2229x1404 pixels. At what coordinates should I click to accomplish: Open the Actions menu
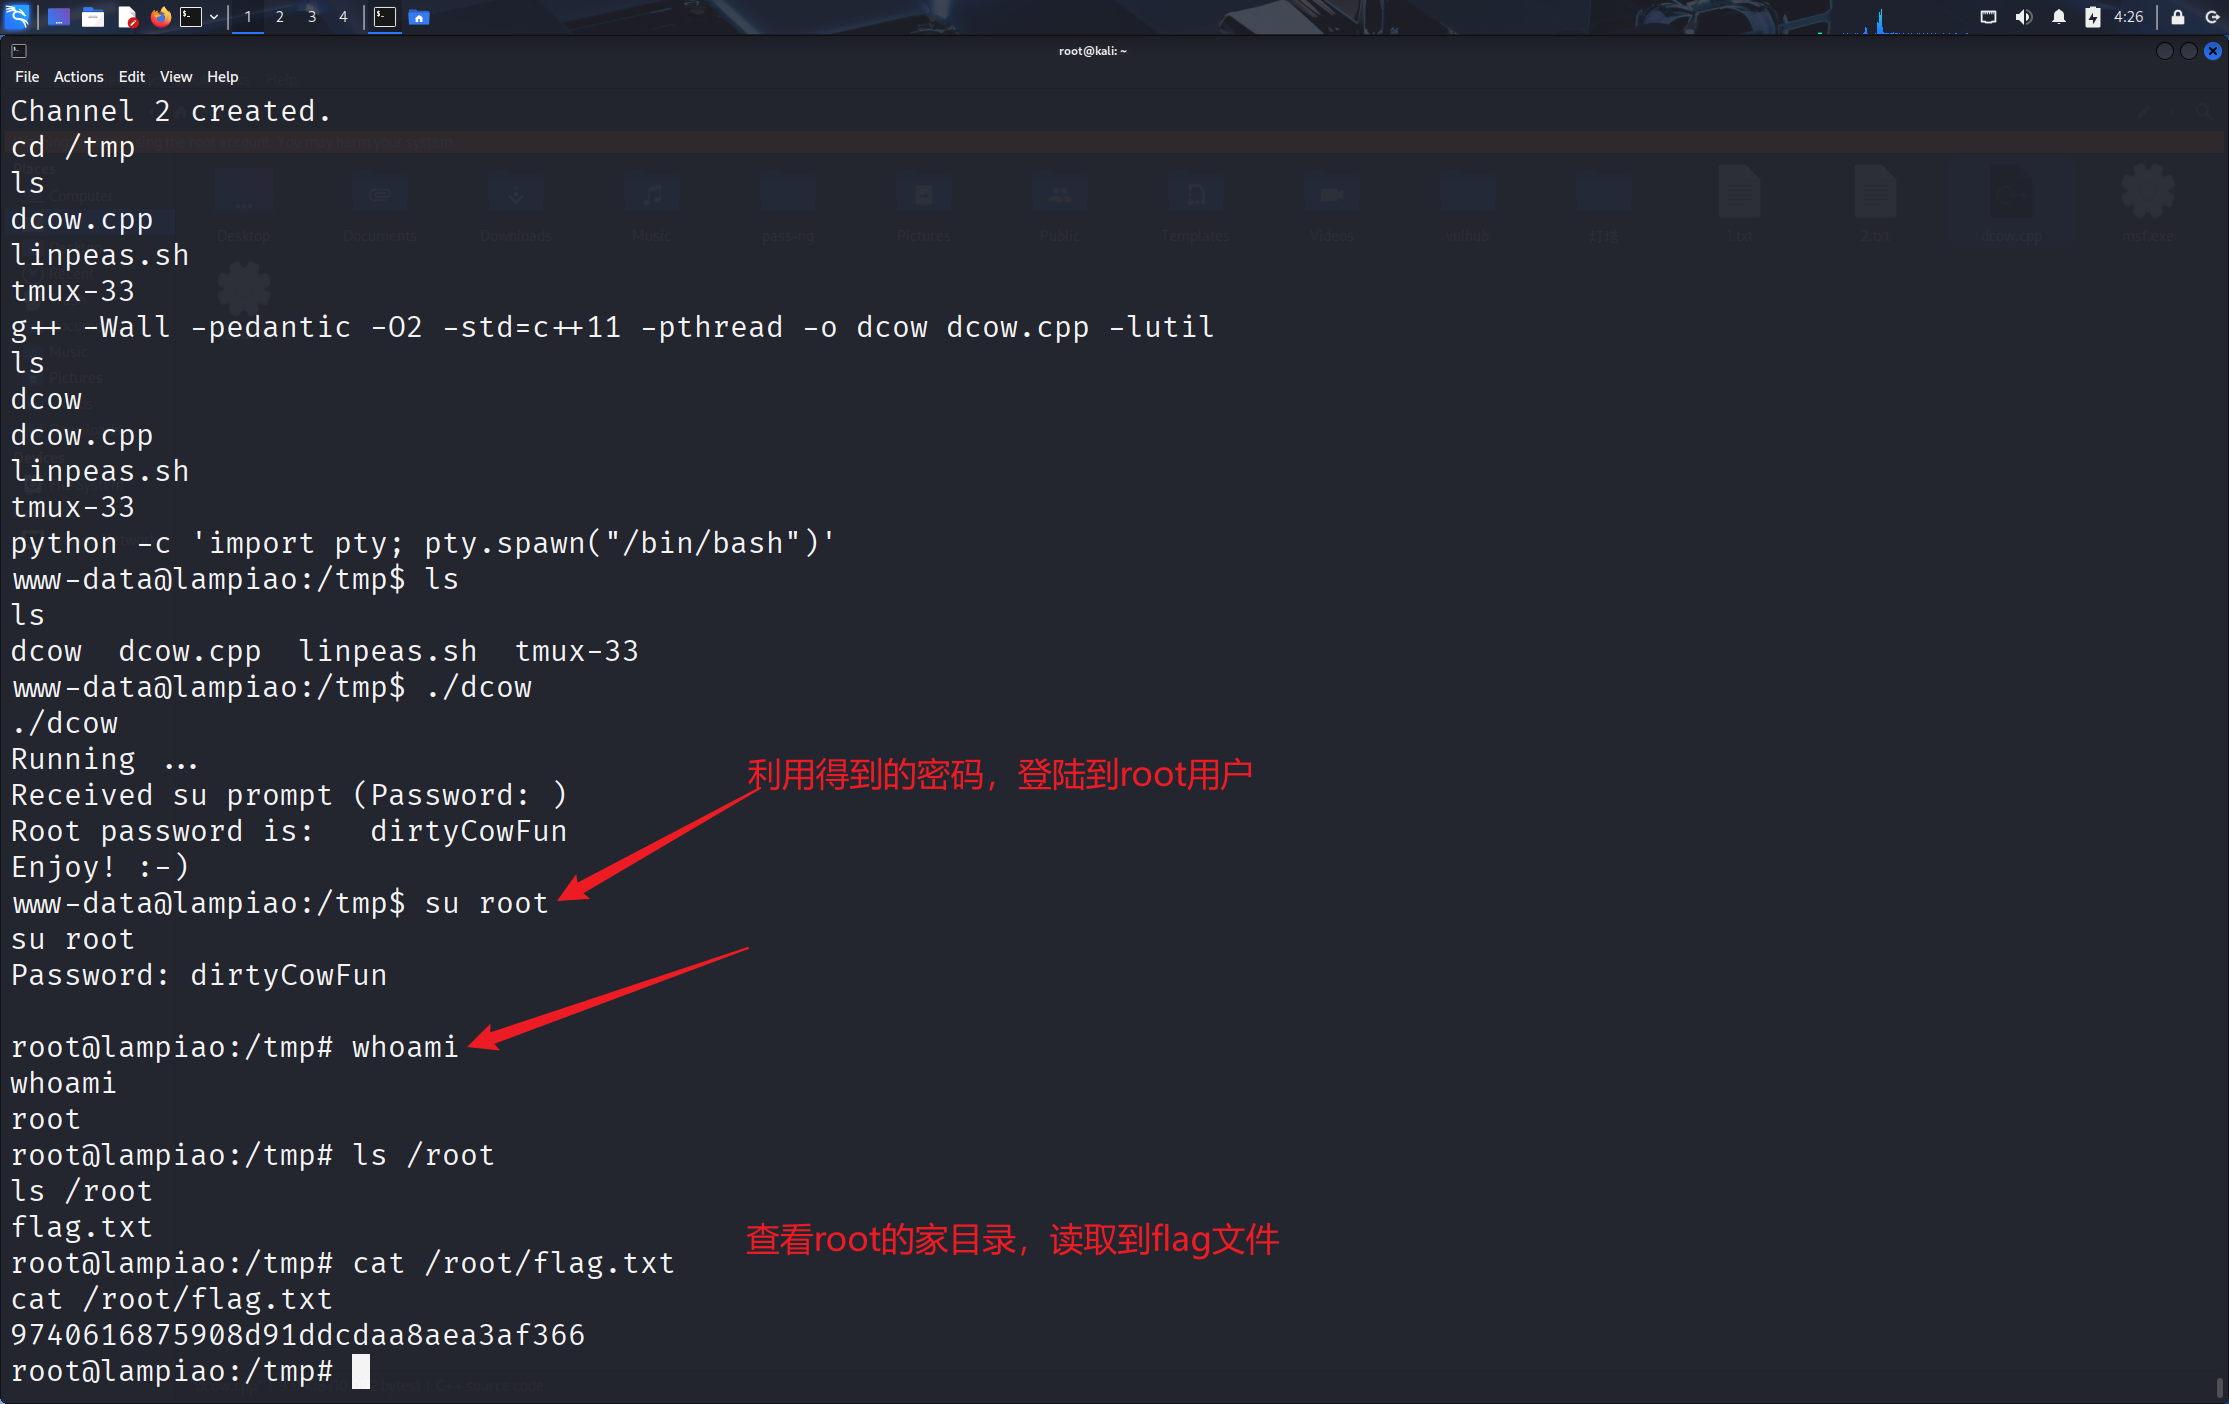[x=78, y=77]
